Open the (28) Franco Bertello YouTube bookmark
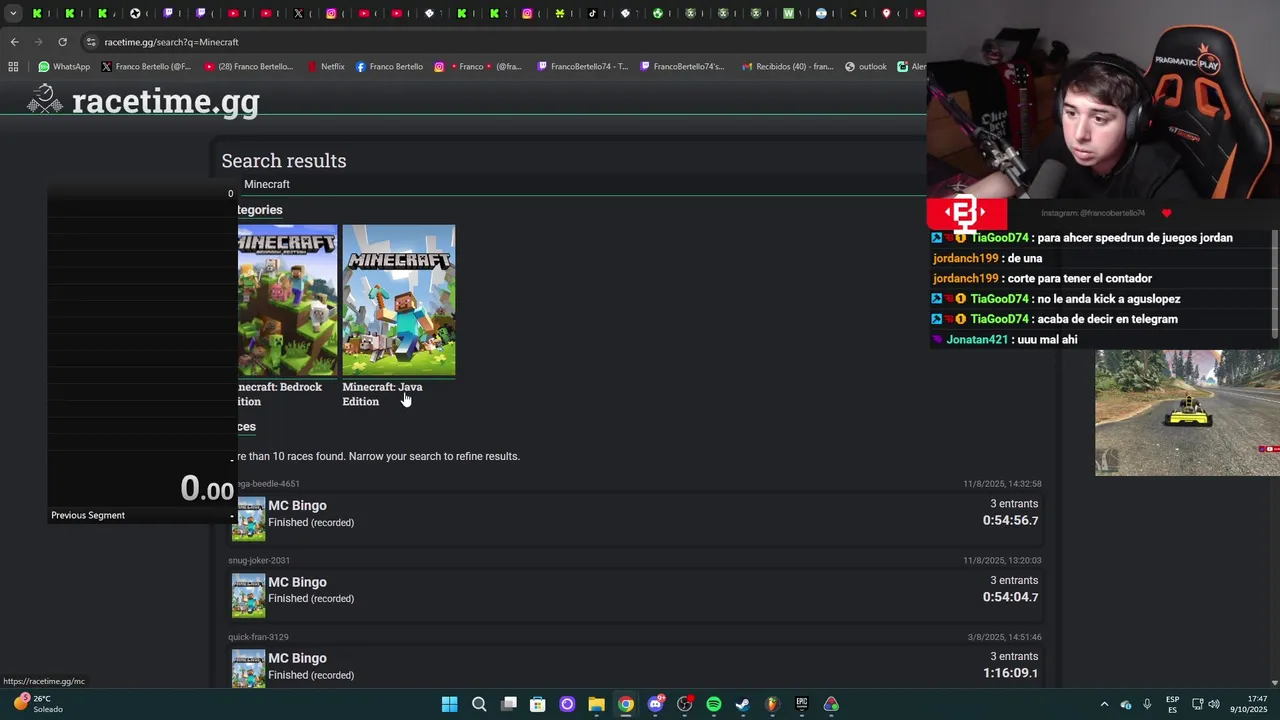This screenshot has height=720, width=1280. (x=248, y=67)
